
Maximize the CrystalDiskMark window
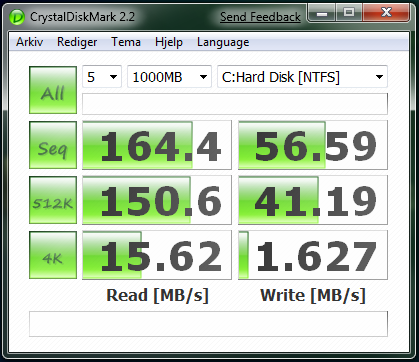[x=349, y=13]
